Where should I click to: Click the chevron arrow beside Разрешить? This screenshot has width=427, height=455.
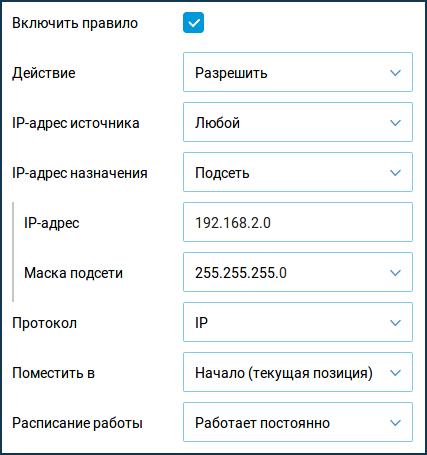click(x=395, y=73)
